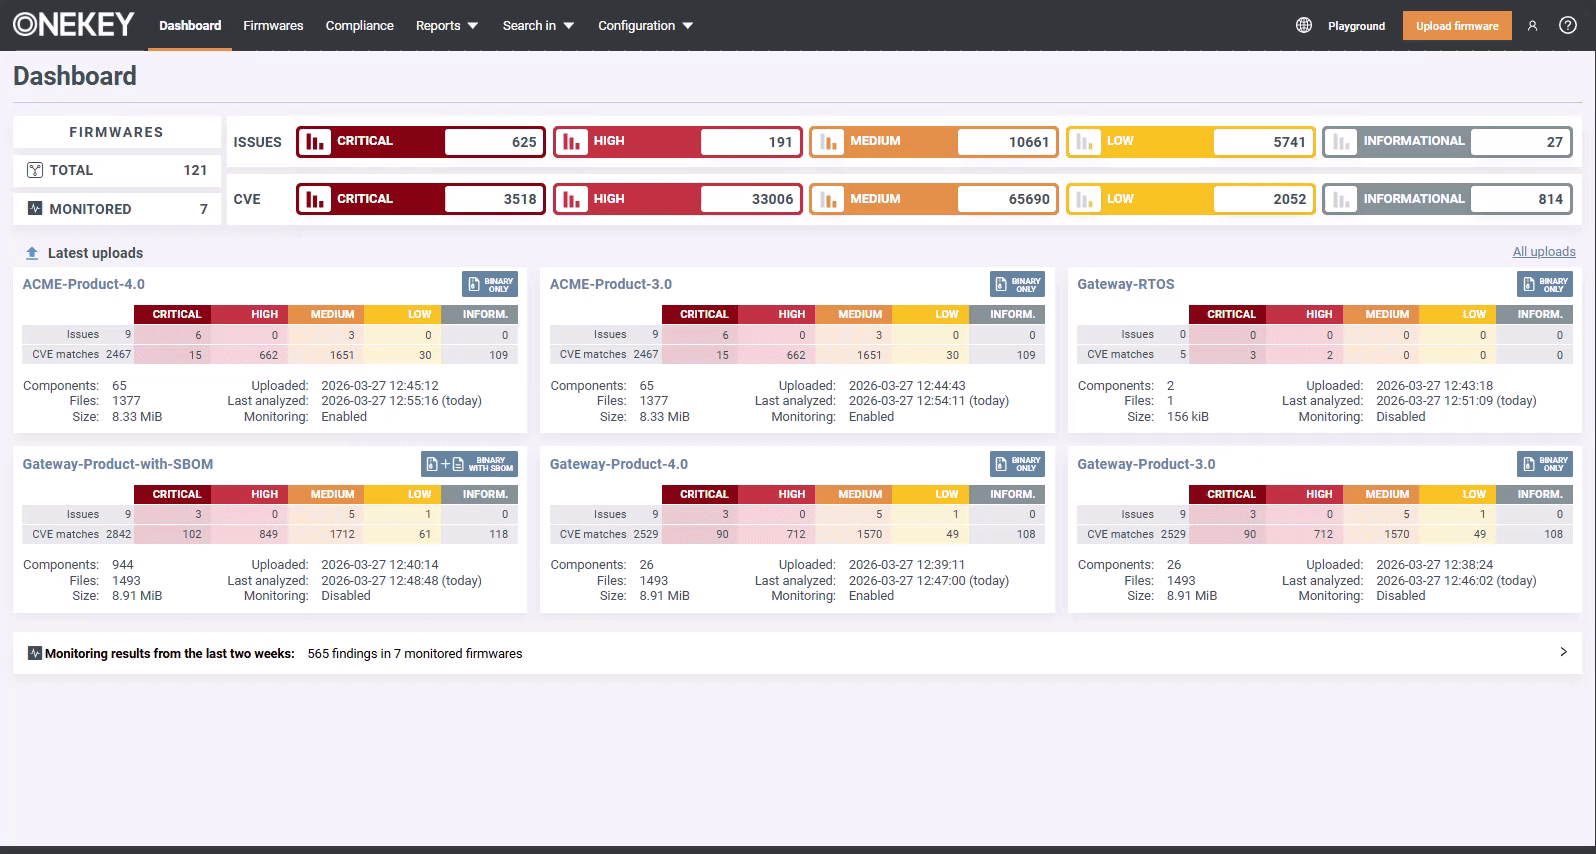Click the CVE Medium orange tile
Image resolution: width=1596 pixels, height=854 pixels.
point(934,199)
